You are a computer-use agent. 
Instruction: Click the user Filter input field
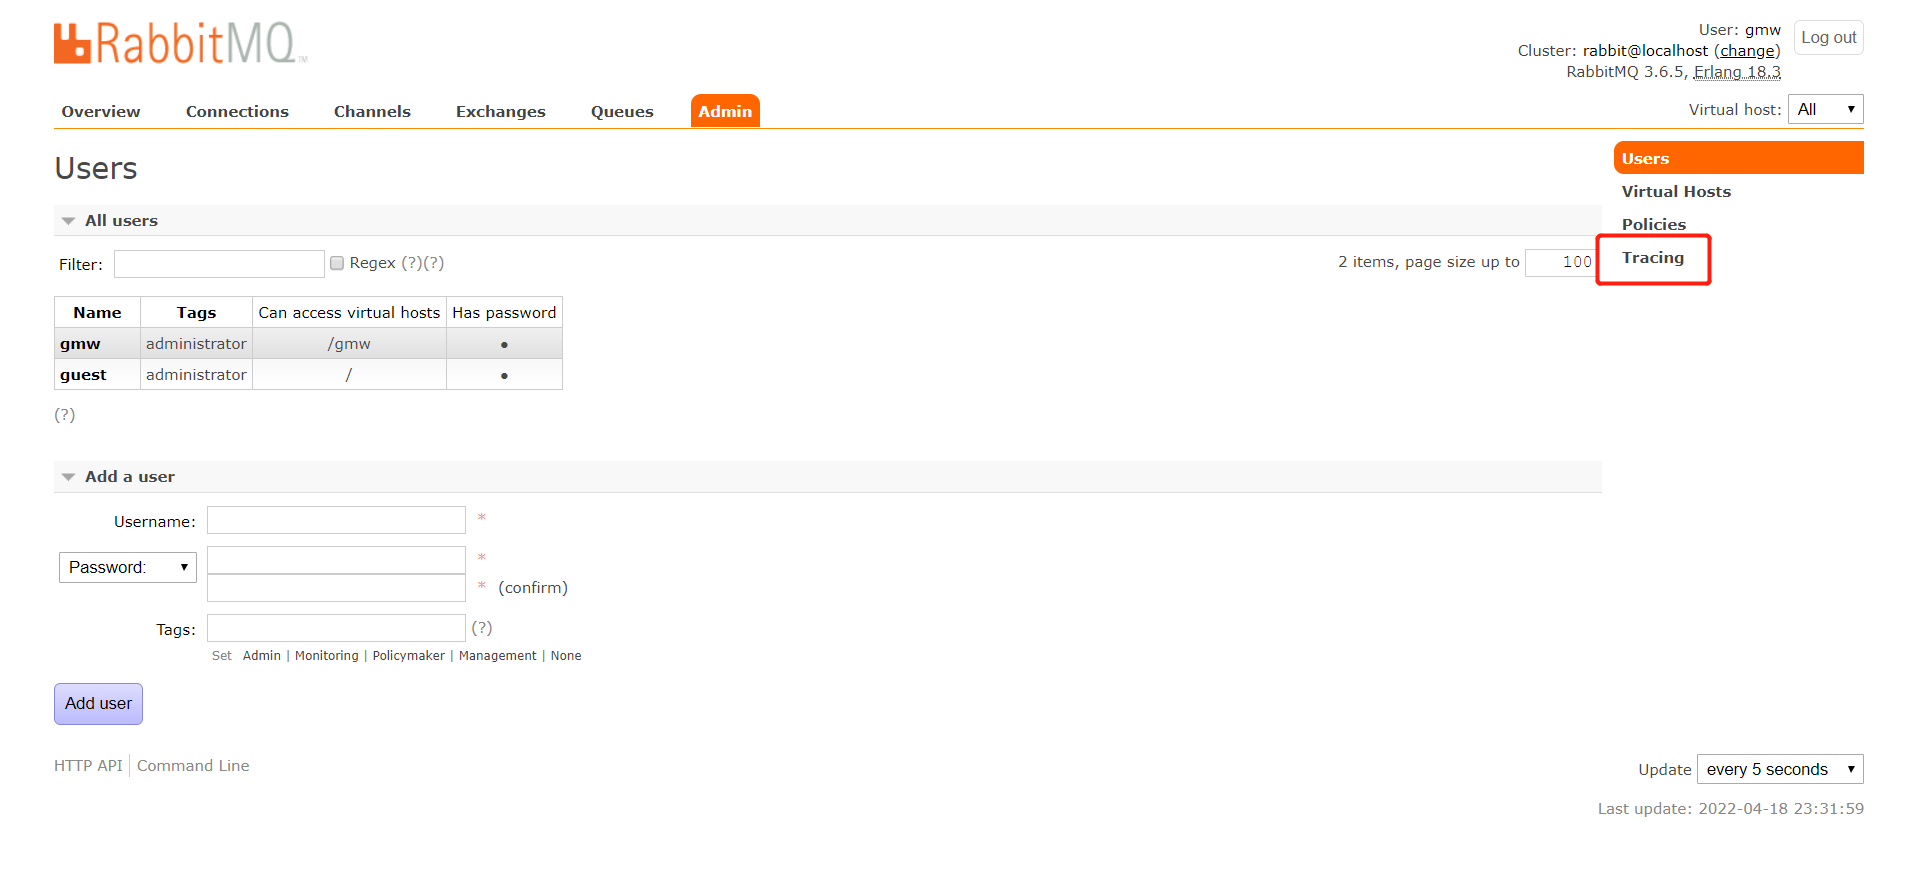point(219,264)
